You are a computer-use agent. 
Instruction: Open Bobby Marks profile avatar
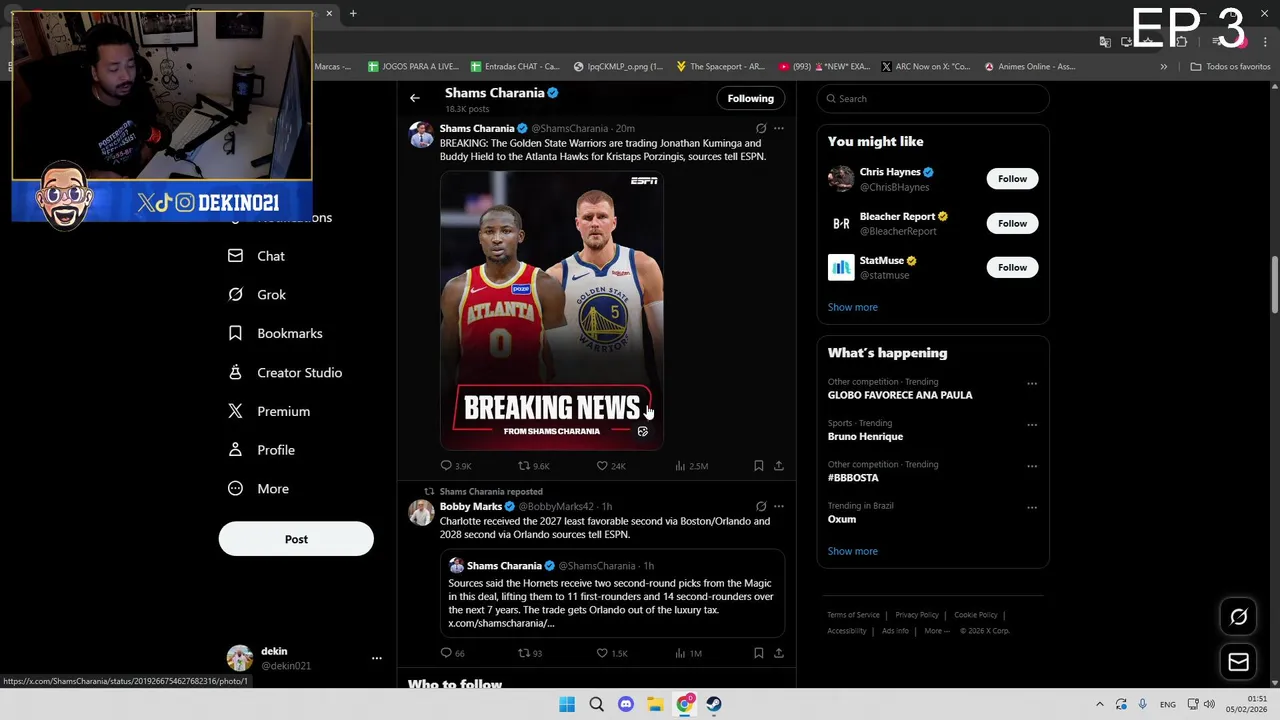(421, 513)
